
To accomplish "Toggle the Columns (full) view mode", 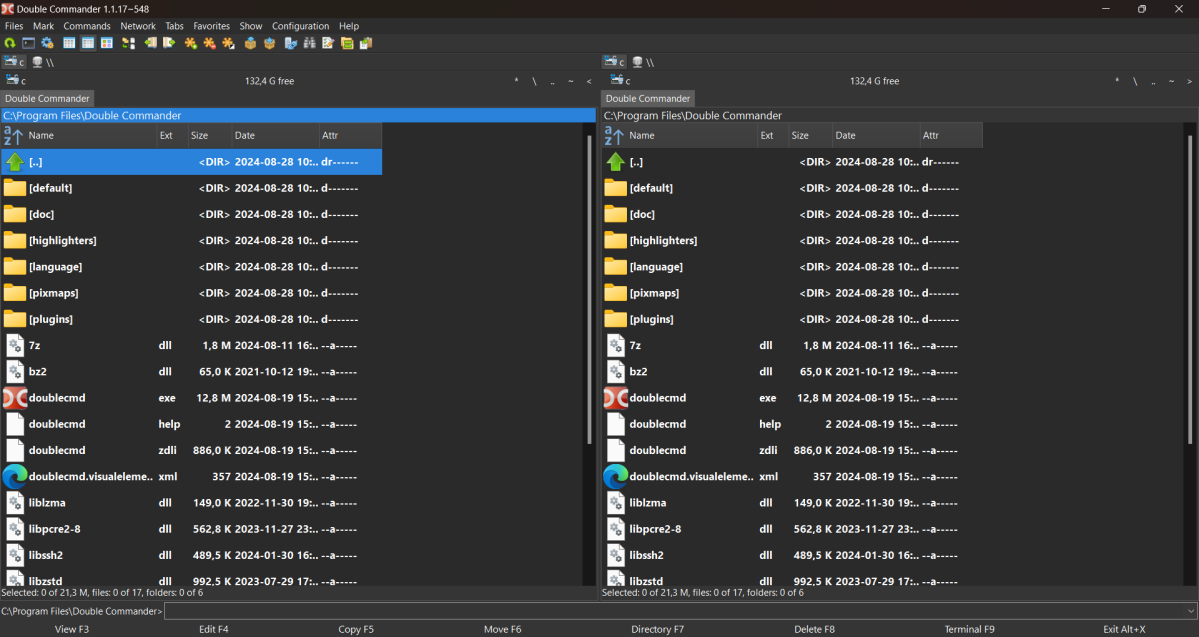I will coord(88,43).
